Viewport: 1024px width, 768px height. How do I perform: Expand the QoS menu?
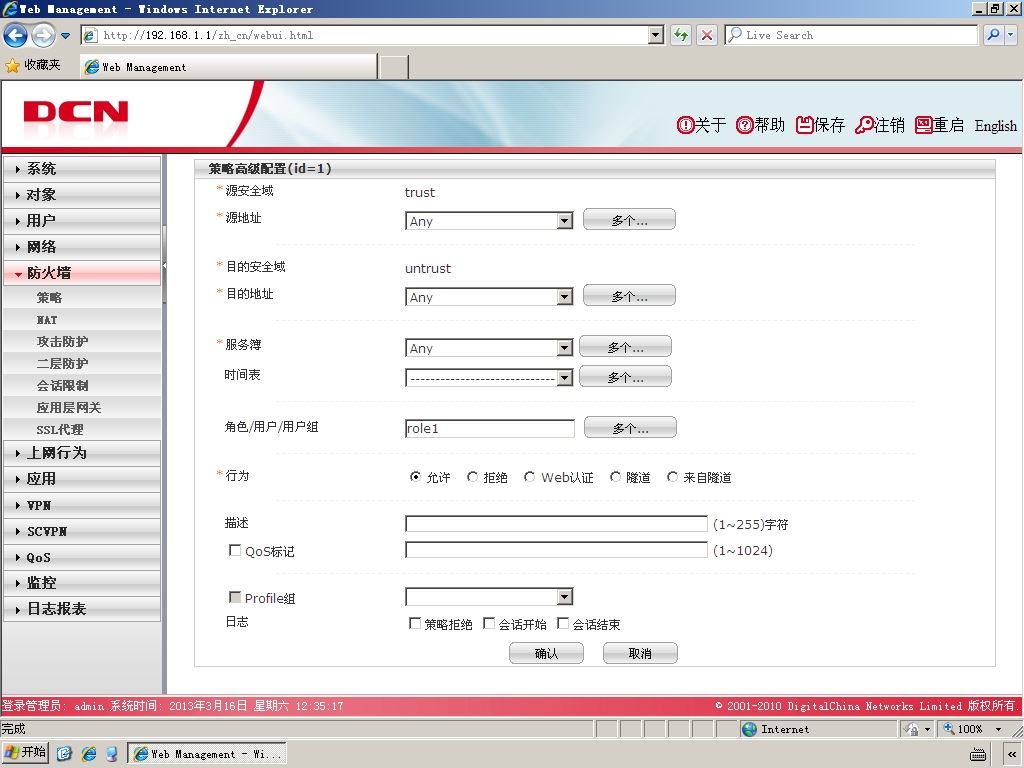pos(82,557)
